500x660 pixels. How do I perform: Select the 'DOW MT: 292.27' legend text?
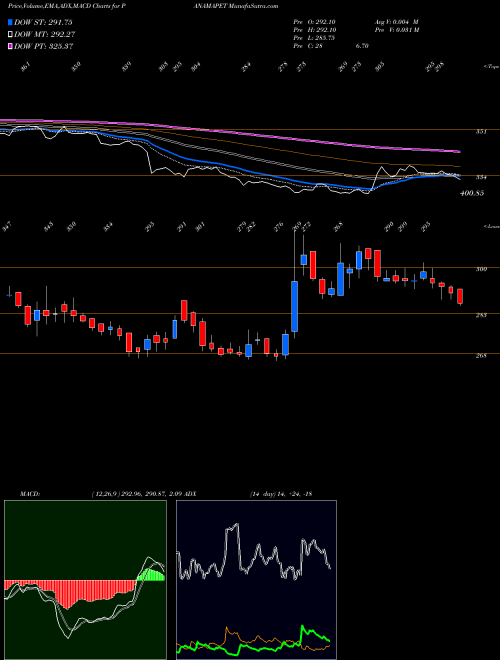pyautogui.click(x=45, y=35)
